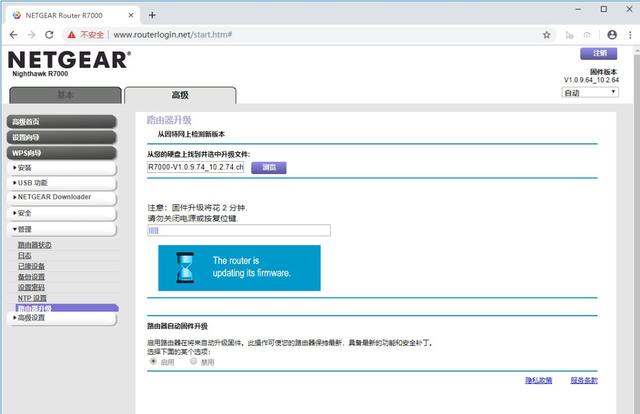Click the note text about 2 分钟
This screenshot has width=640, height=414.
198,208
